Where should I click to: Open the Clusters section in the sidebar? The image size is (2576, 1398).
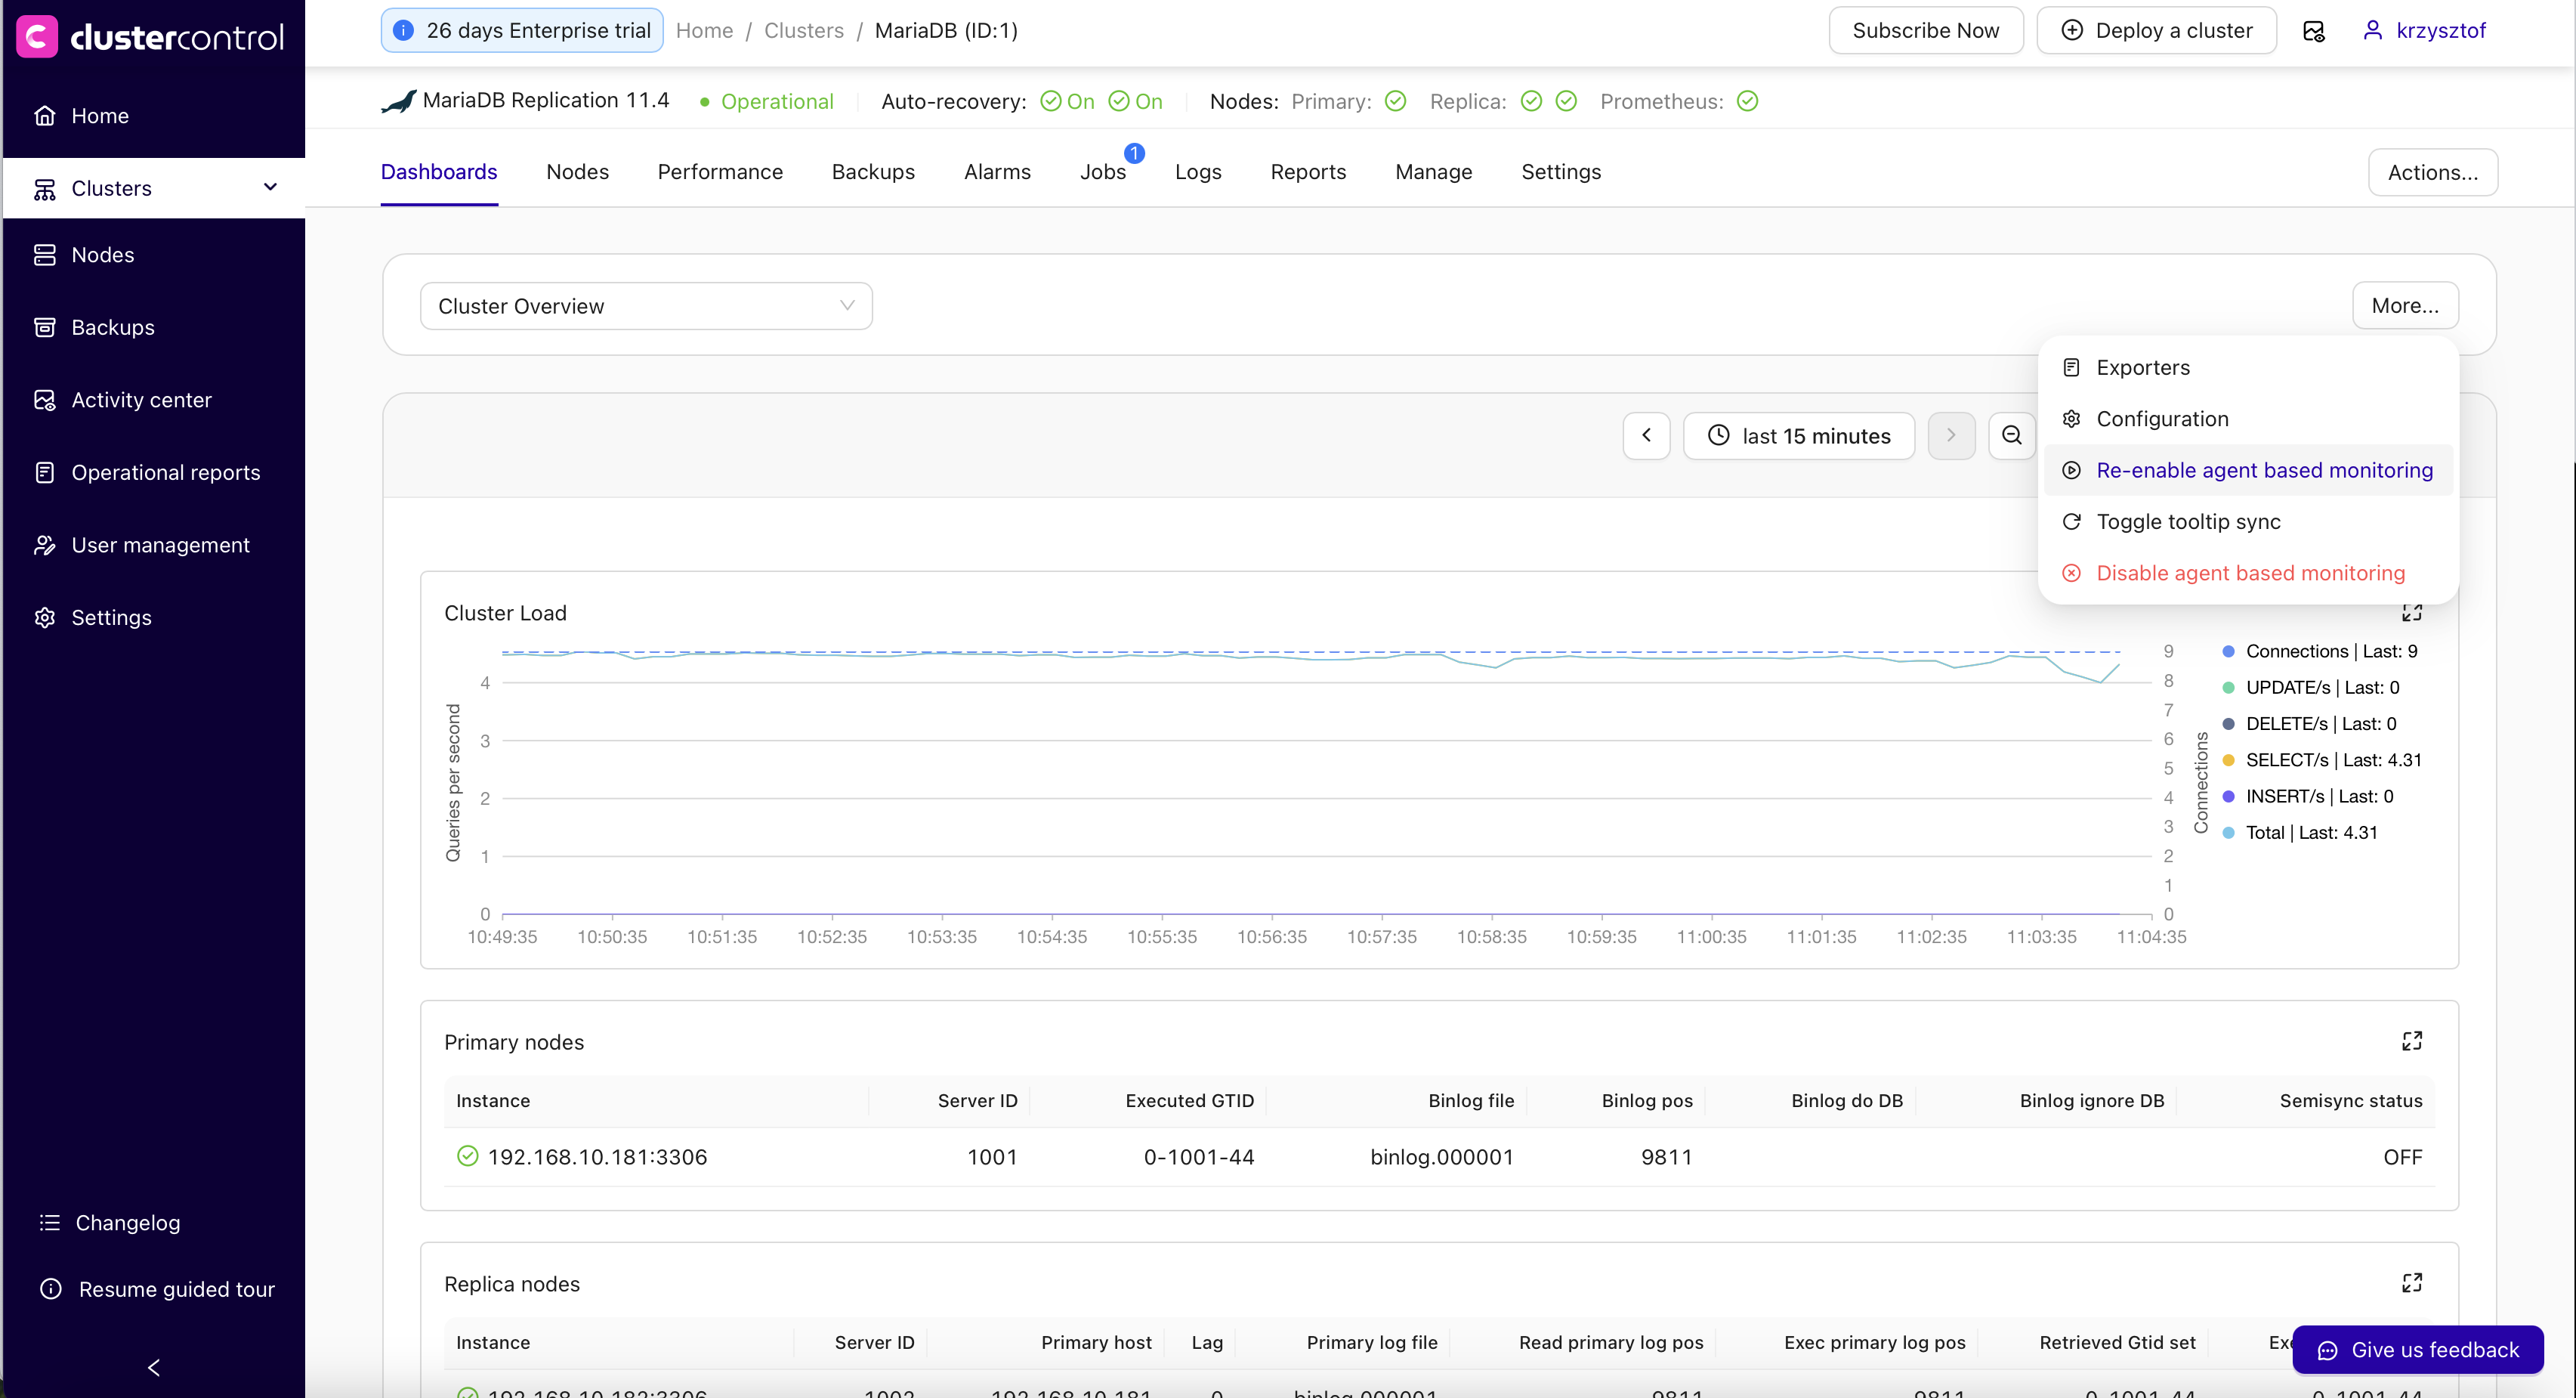click(113, 188)
